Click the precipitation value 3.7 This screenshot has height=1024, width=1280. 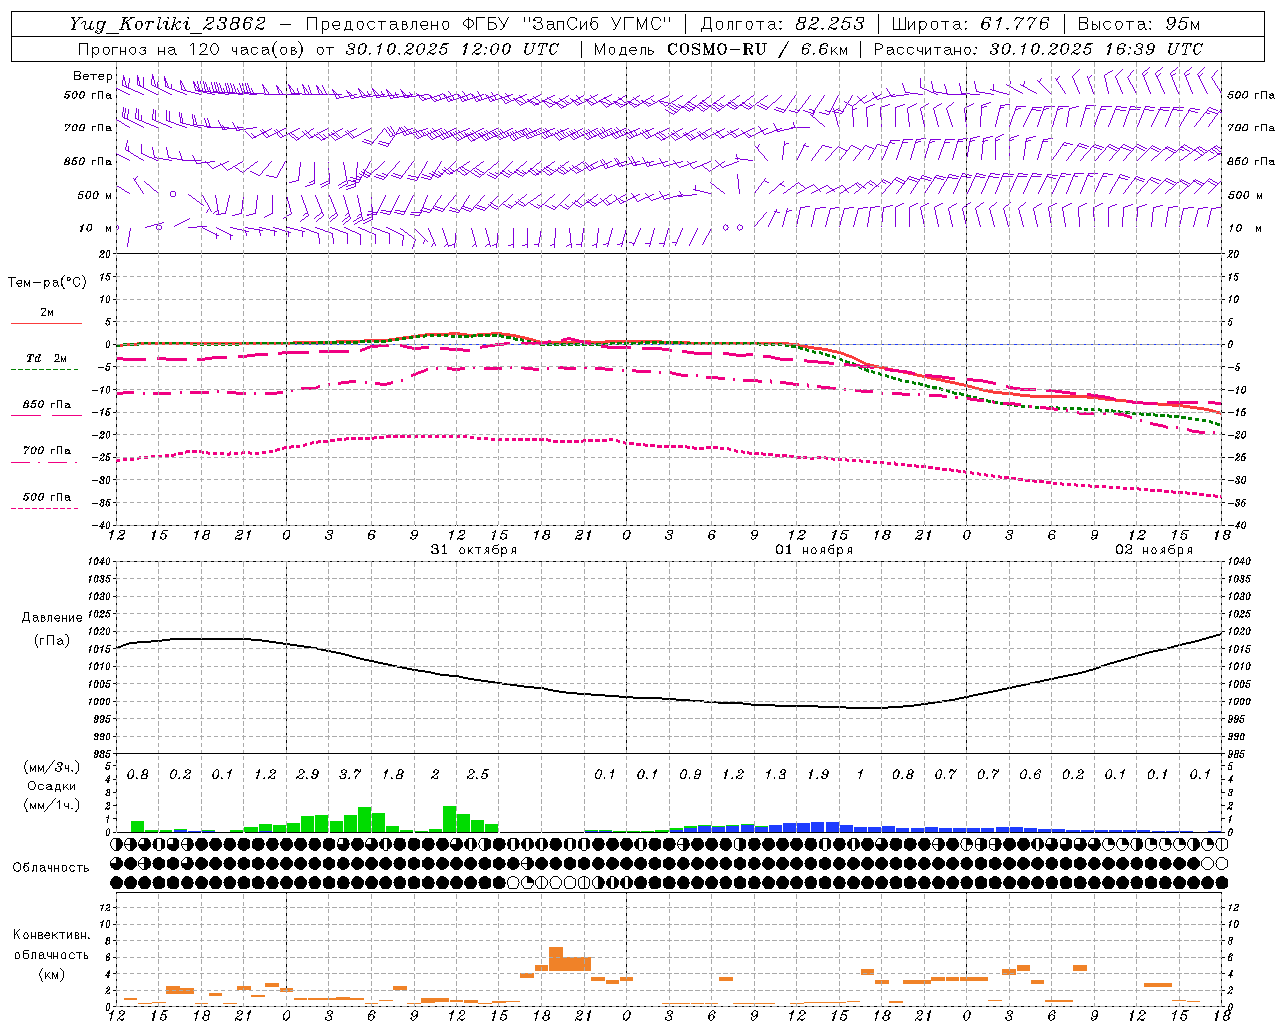click(350, 774)
